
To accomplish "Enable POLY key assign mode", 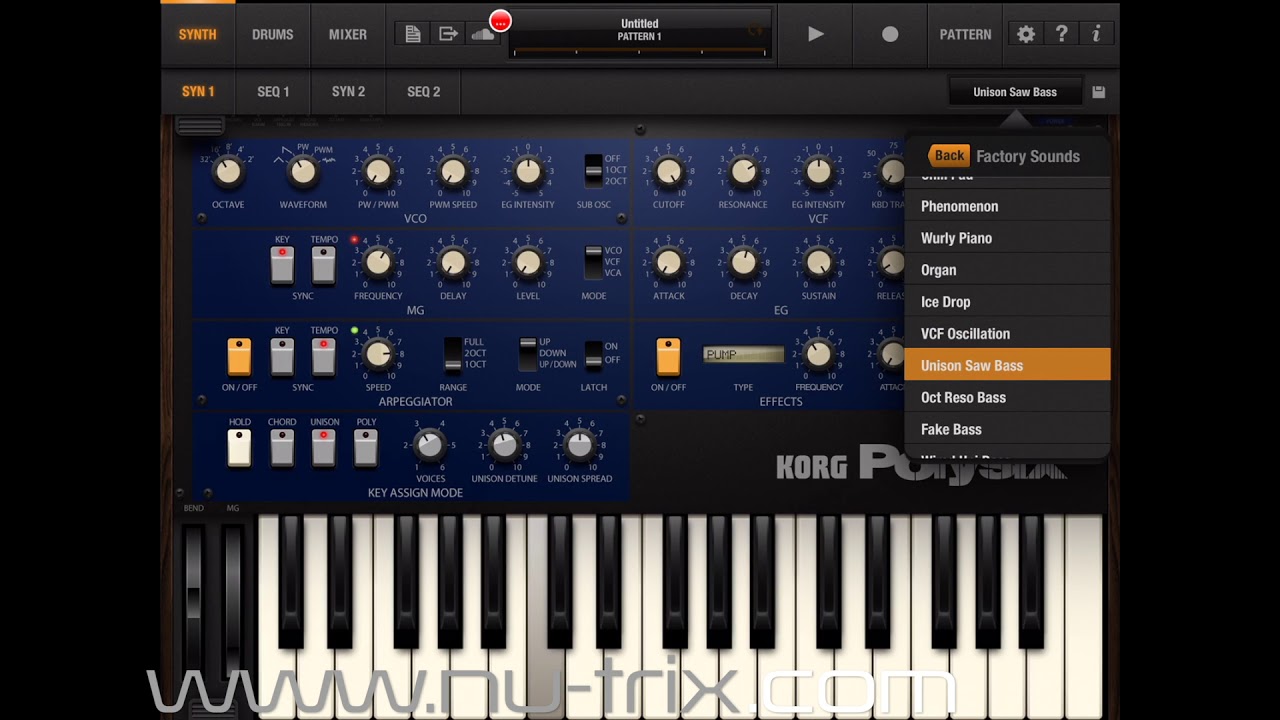I will point(366,447).
